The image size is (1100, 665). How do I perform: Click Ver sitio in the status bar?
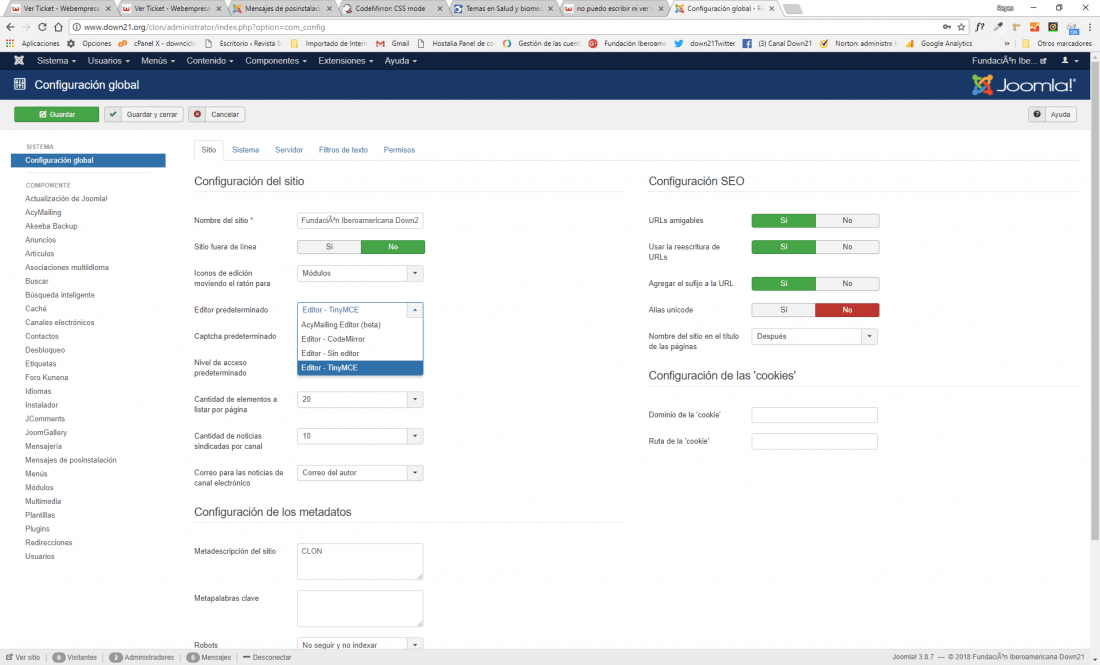pos(23,657)
